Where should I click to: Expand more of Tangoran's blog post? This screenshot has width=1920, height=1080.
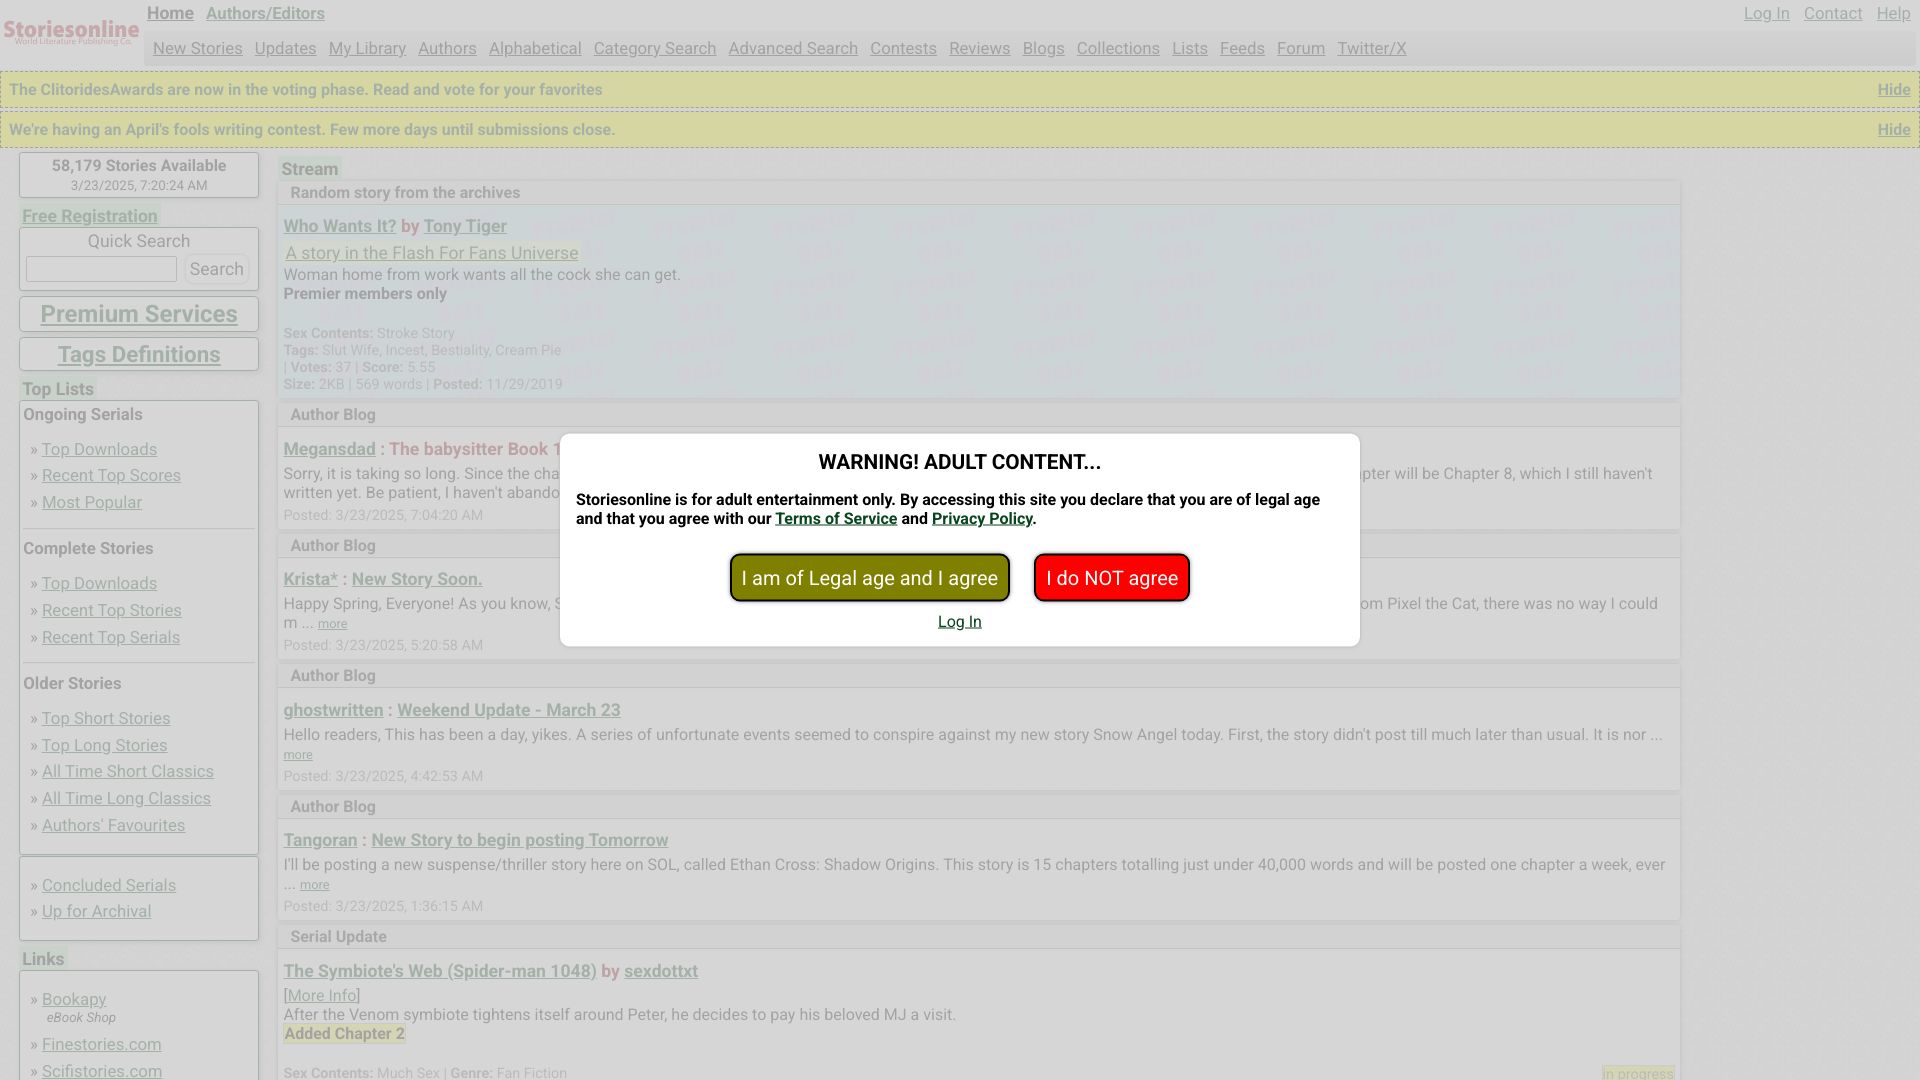point(314,885)
